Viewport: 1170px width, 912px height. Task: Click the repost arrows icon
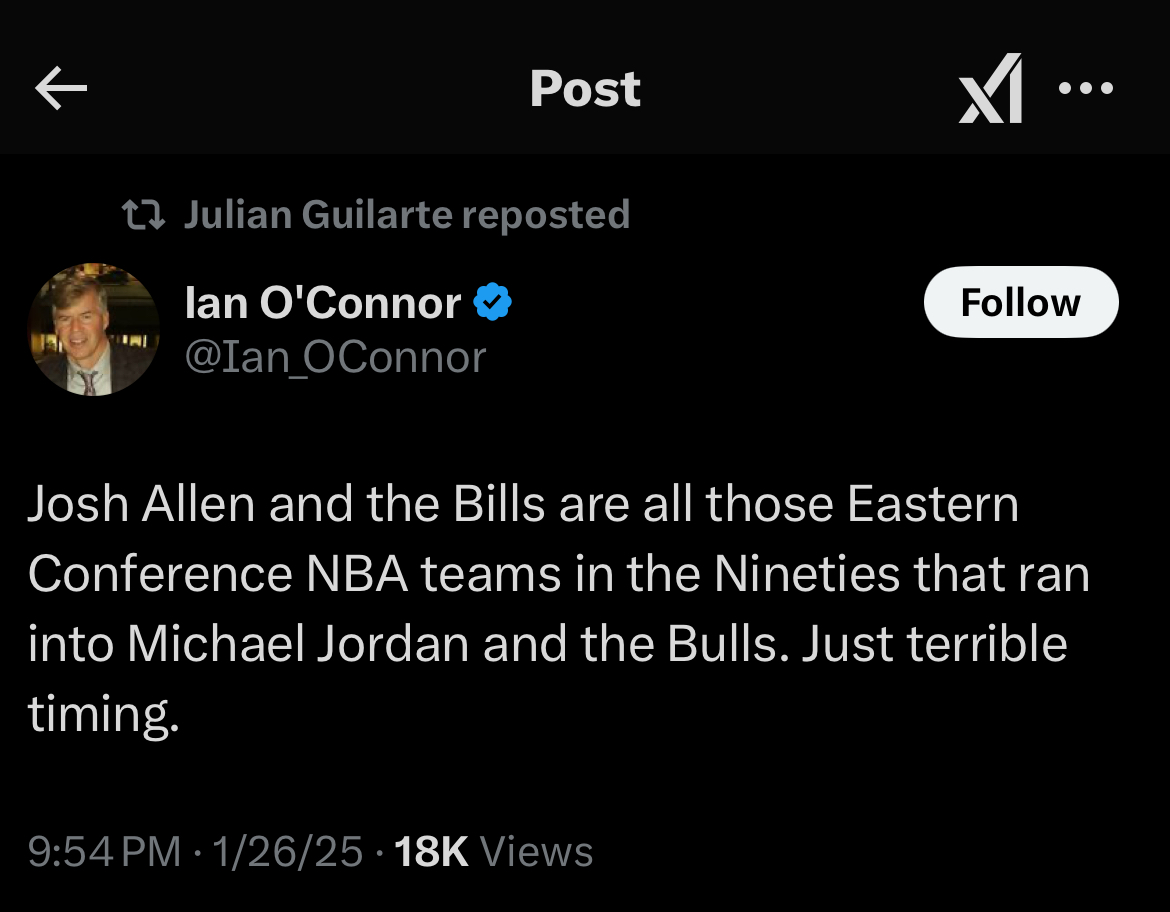click(143, 214)
